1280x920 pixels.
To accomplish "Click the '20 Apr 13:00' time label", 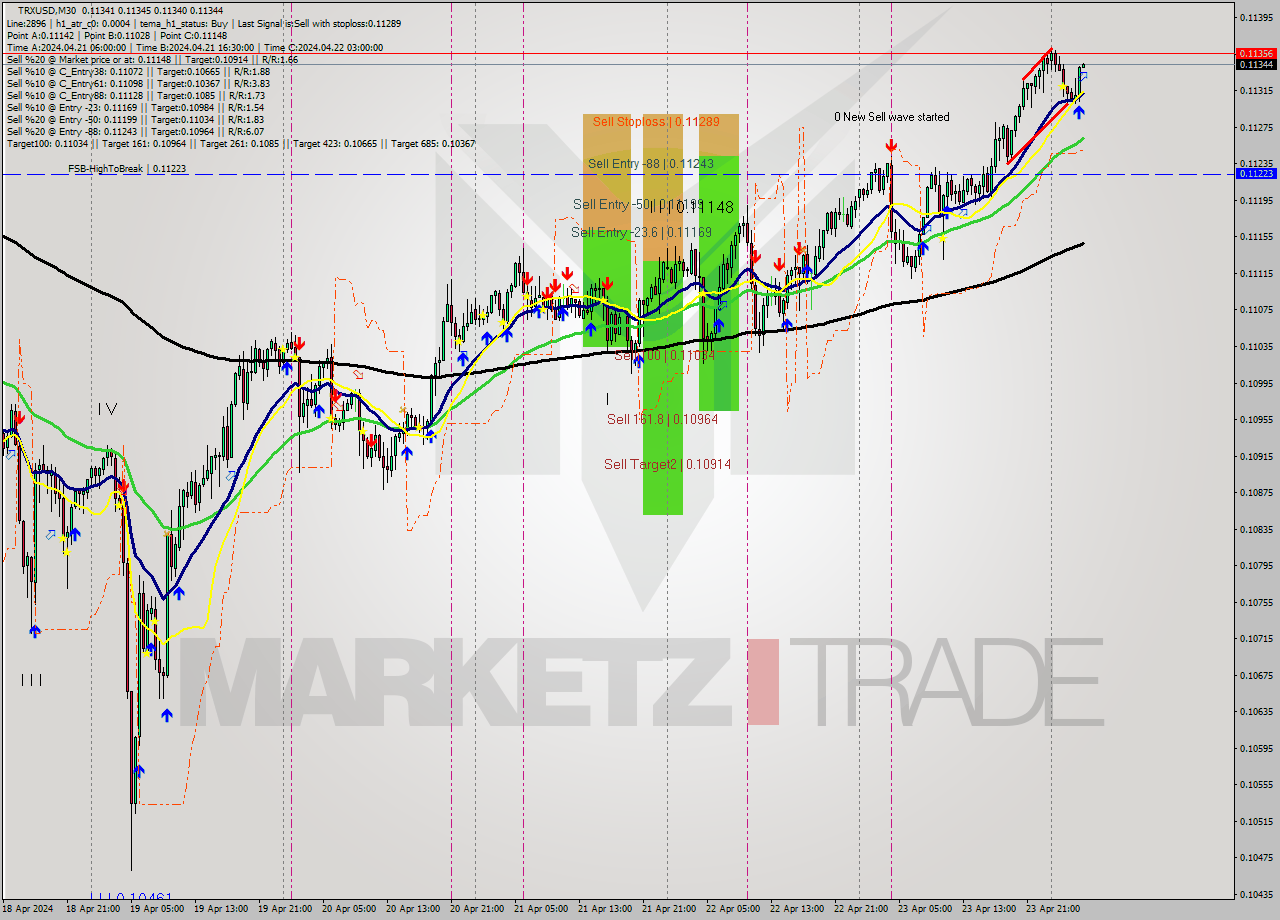I will coord(413,909).
